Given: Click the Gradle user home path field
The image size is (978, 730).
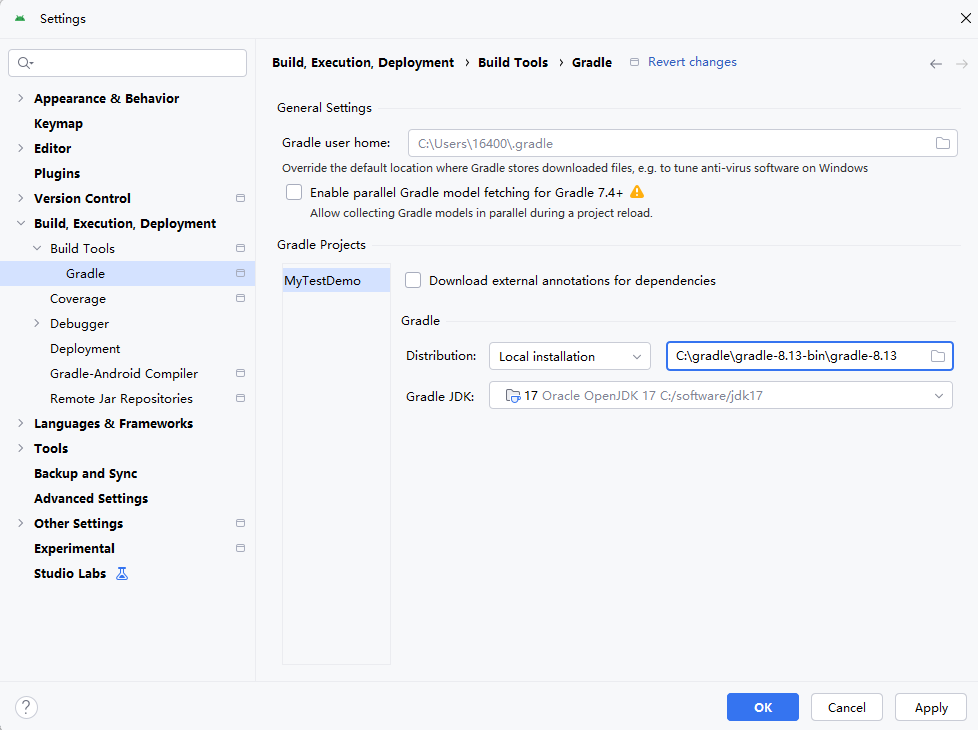Looking at the screenshot, I should tap(682, 144).
